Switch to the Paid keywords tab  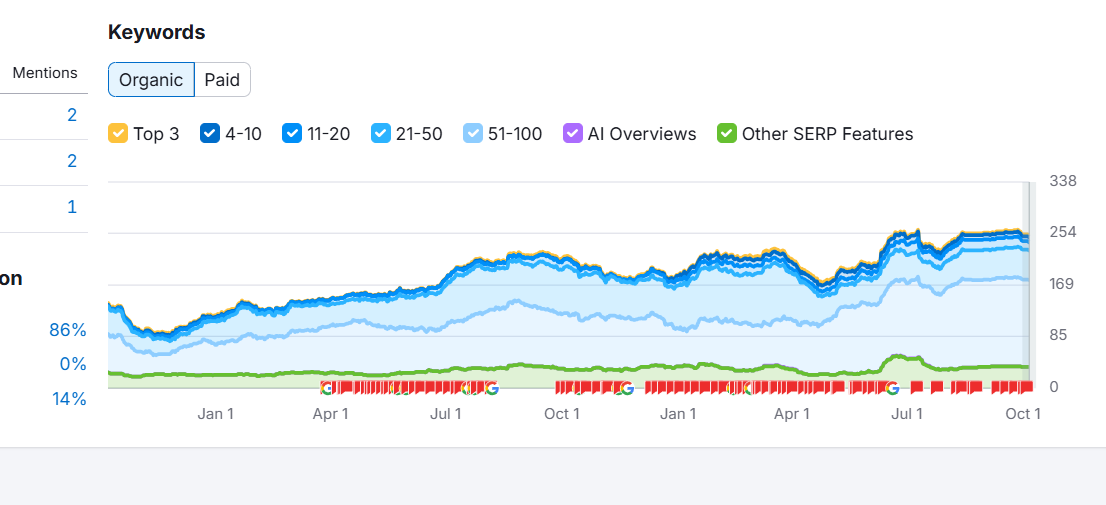click(x=222, y=80)
